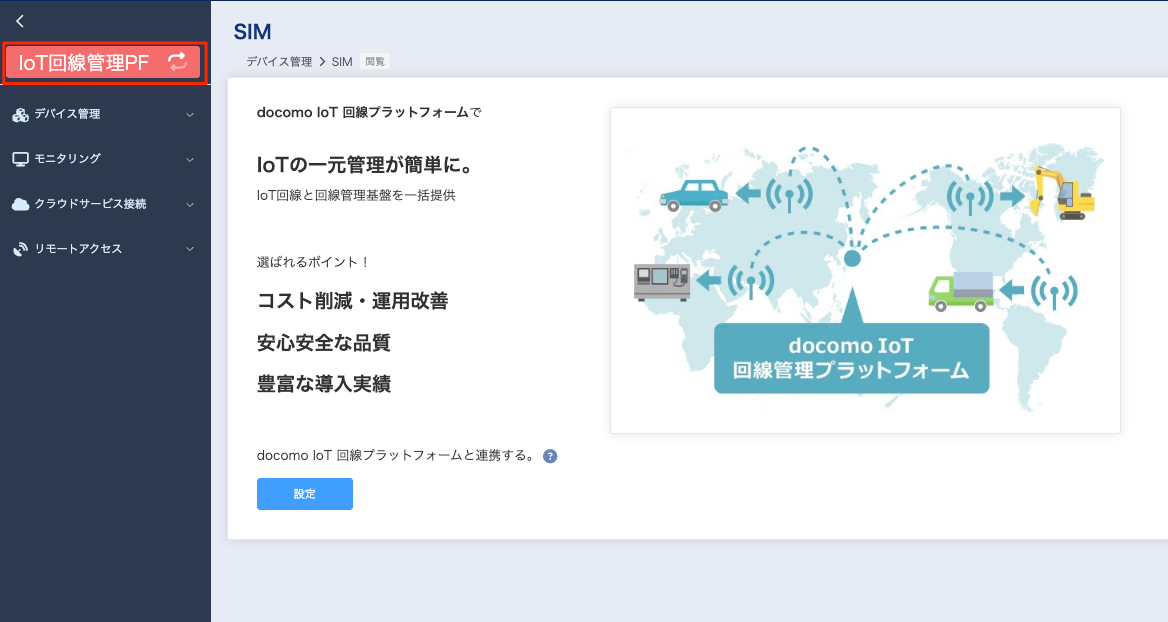Click the blue help question mark icon
Viewport: 1168px width, 622px height.
click(x=550, y=456)
